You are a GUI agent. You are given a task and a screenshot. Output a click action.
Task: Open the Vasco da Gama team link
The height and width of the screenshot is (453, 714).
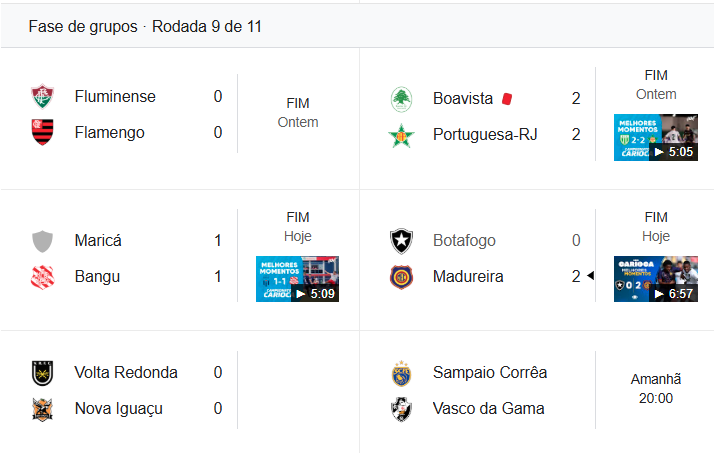click(x=488, y=408)
